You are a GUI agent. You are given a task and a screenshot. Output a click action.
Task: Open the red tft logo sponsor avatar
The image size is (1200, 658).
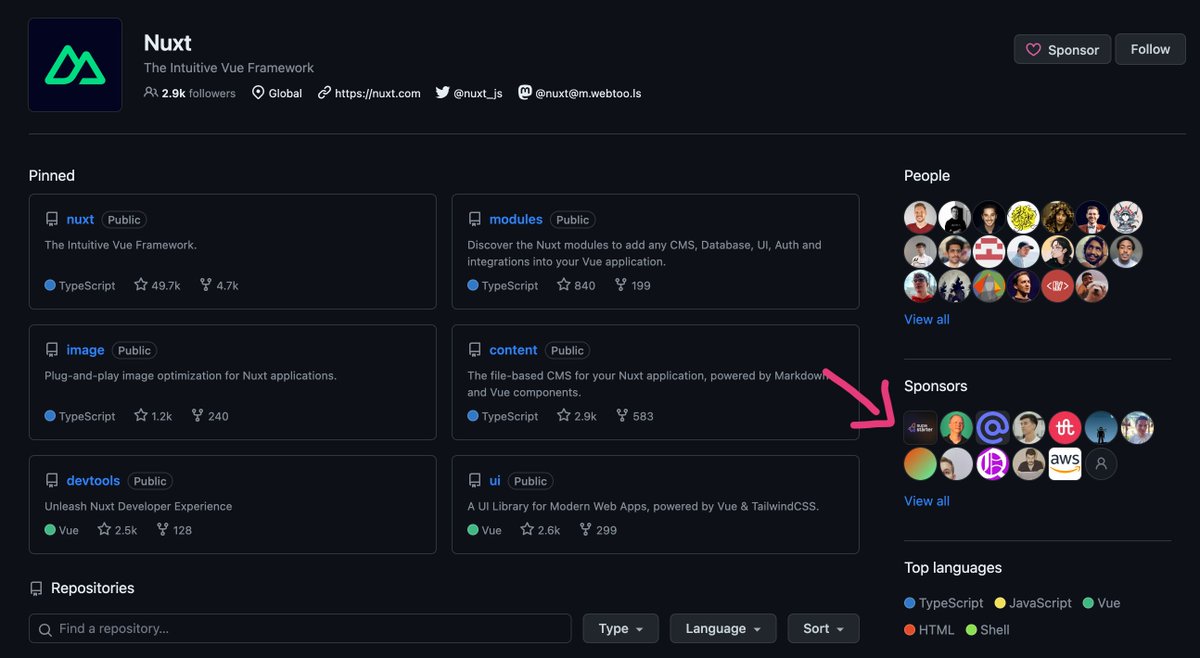(x=1065, y=428)
